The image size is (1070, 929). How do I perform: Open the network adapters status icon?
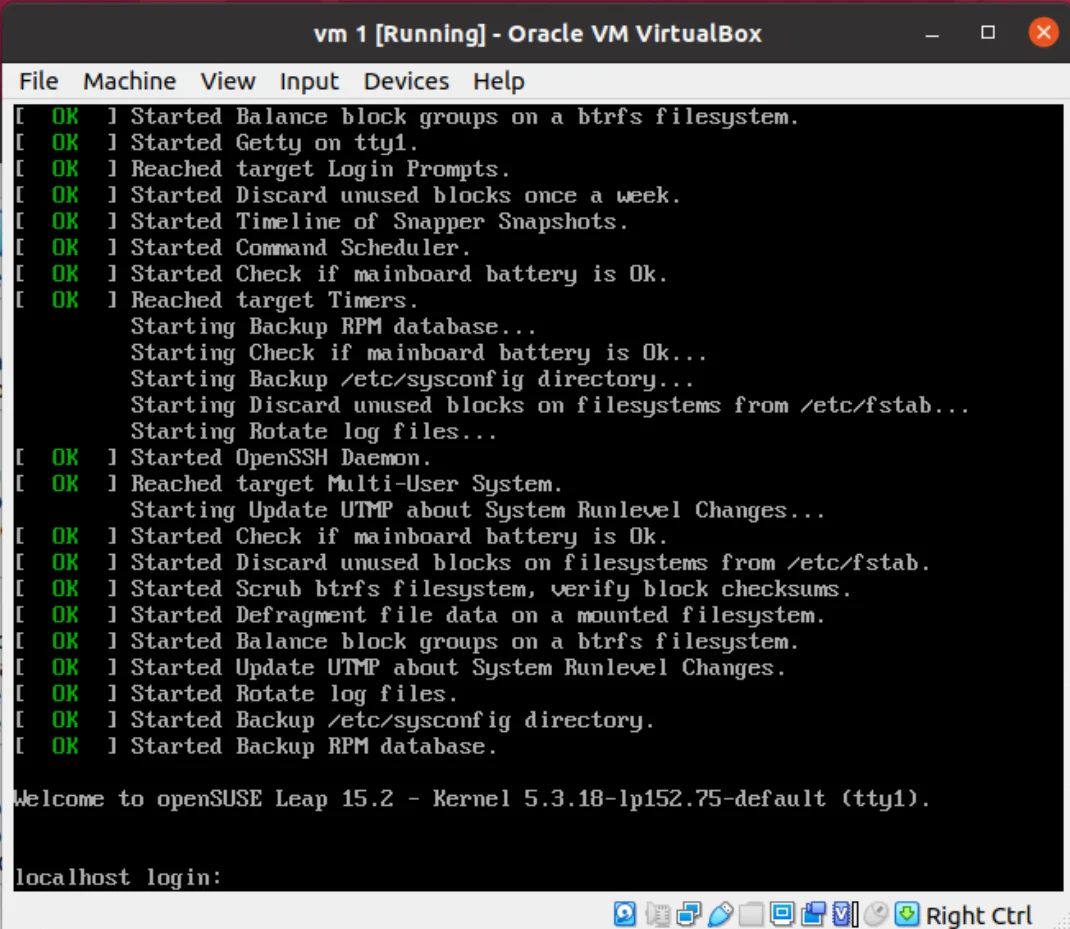point(689,914)
